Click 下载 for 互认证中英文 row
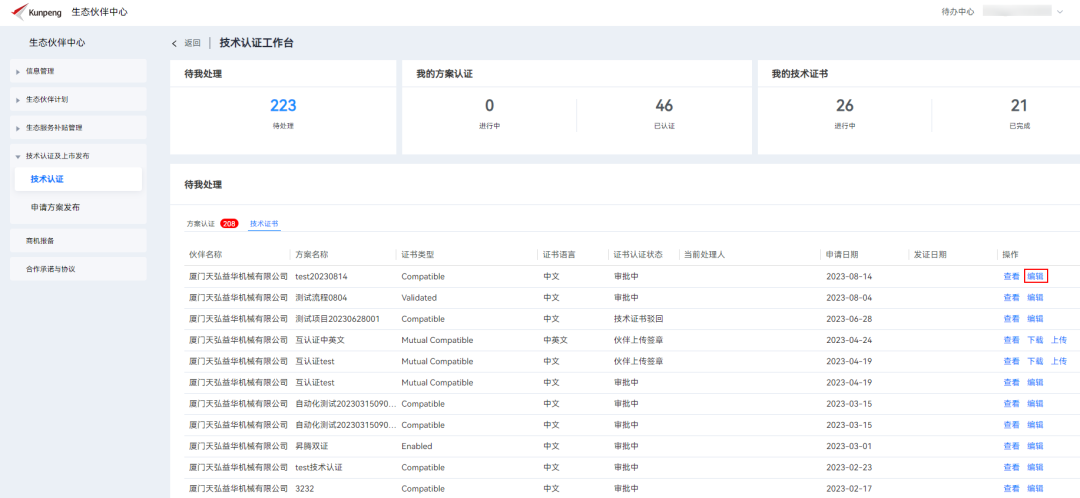Viewport: 1080px width, 498px height. [1035, 340]
